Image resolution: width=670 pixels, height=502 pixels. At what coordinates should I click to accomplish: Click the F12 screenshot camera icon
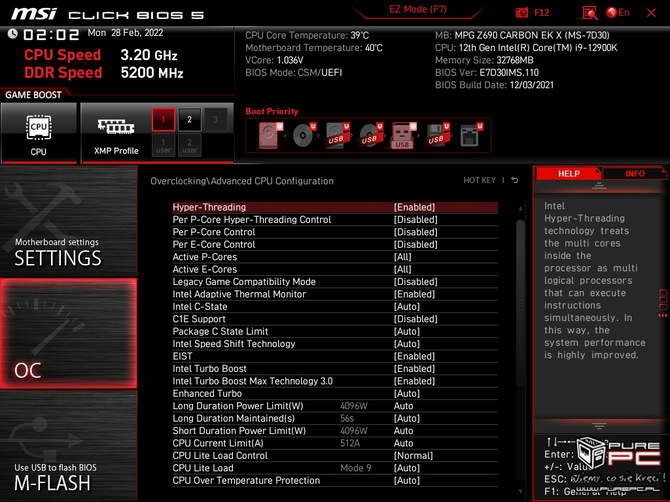pyautogui.click(x=522, y=13)
